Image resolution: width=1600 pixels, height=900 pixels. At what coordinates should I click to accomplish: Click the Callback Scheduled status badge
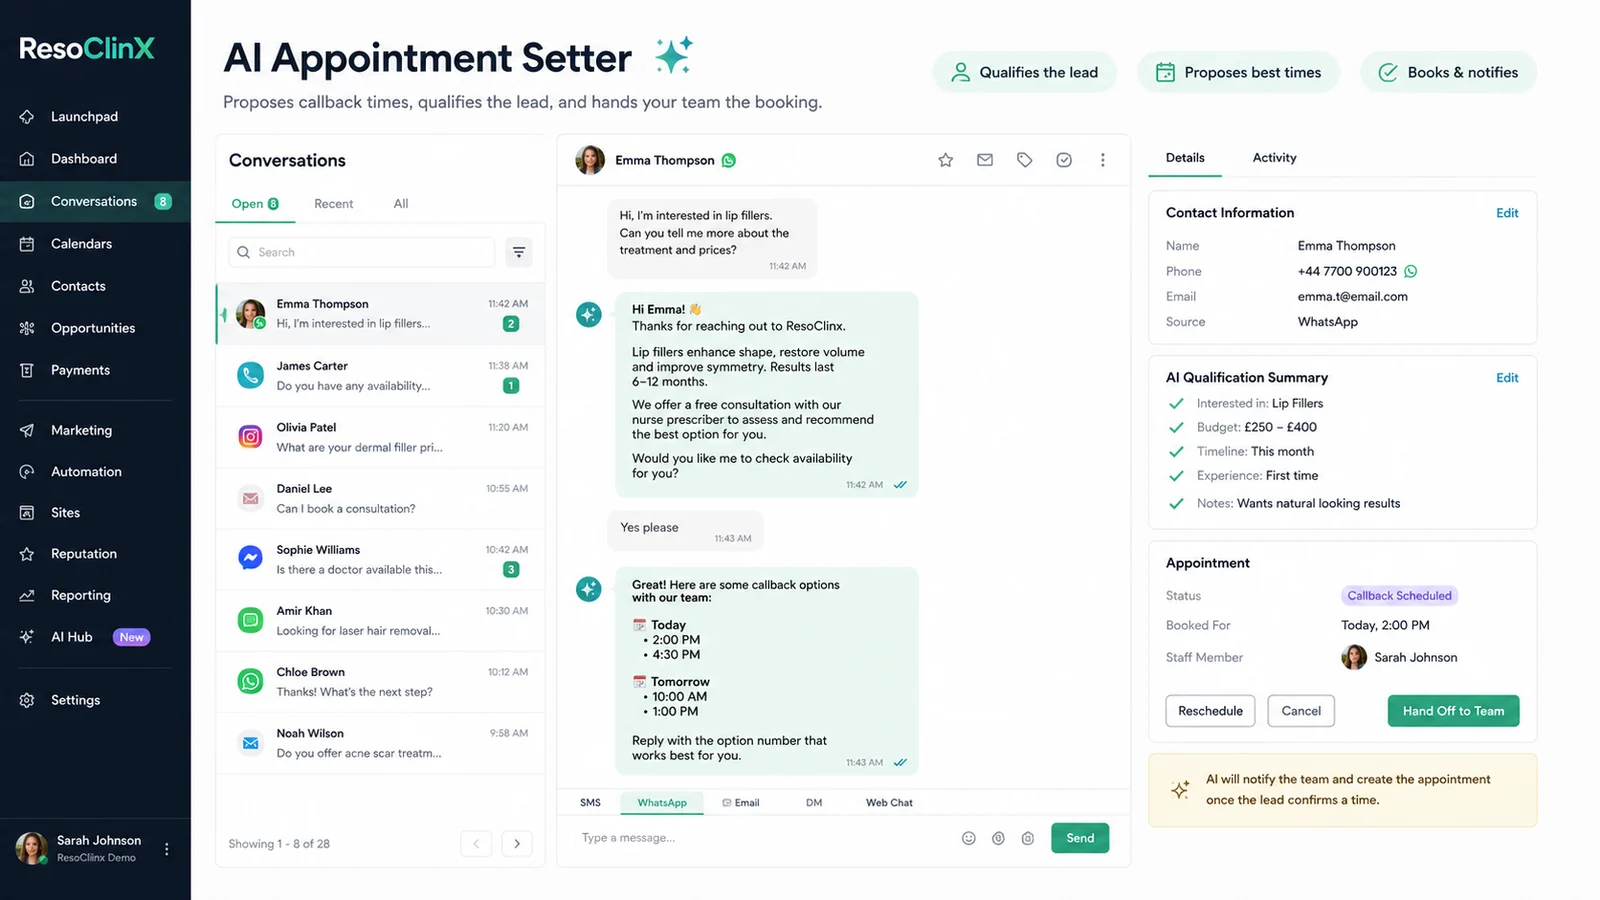coord(1399,596)
